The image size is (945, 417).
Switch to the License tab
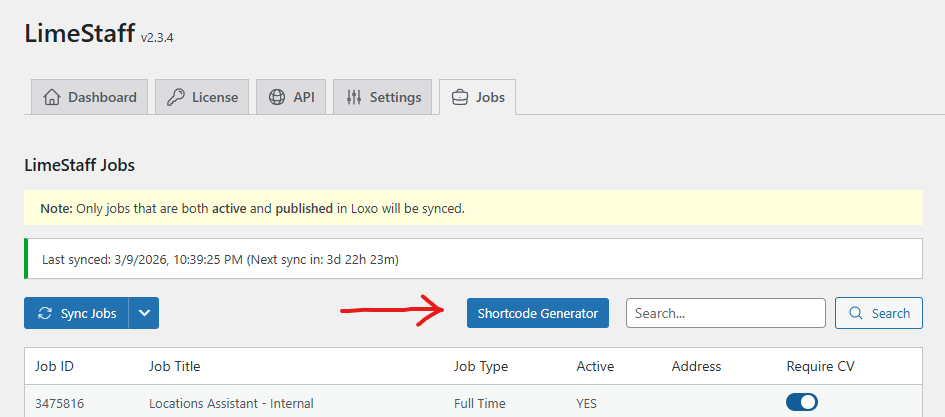point(202,97)
